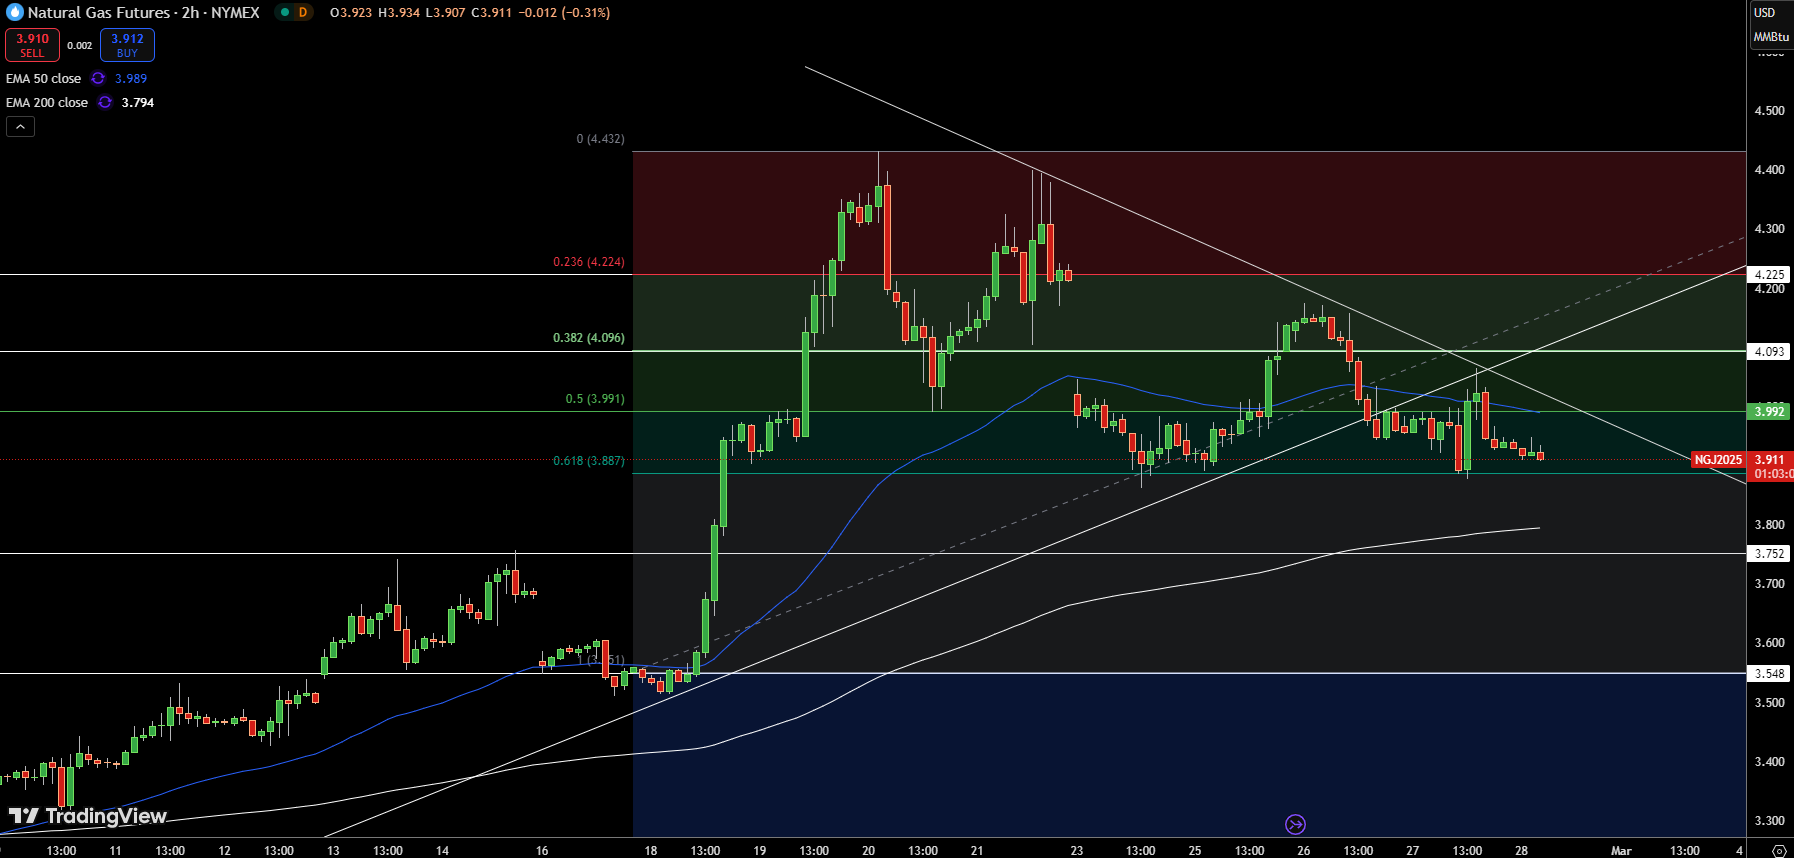Click the TradingView logo
This screenshot has height=858, width=1794.
pos(88,816)
